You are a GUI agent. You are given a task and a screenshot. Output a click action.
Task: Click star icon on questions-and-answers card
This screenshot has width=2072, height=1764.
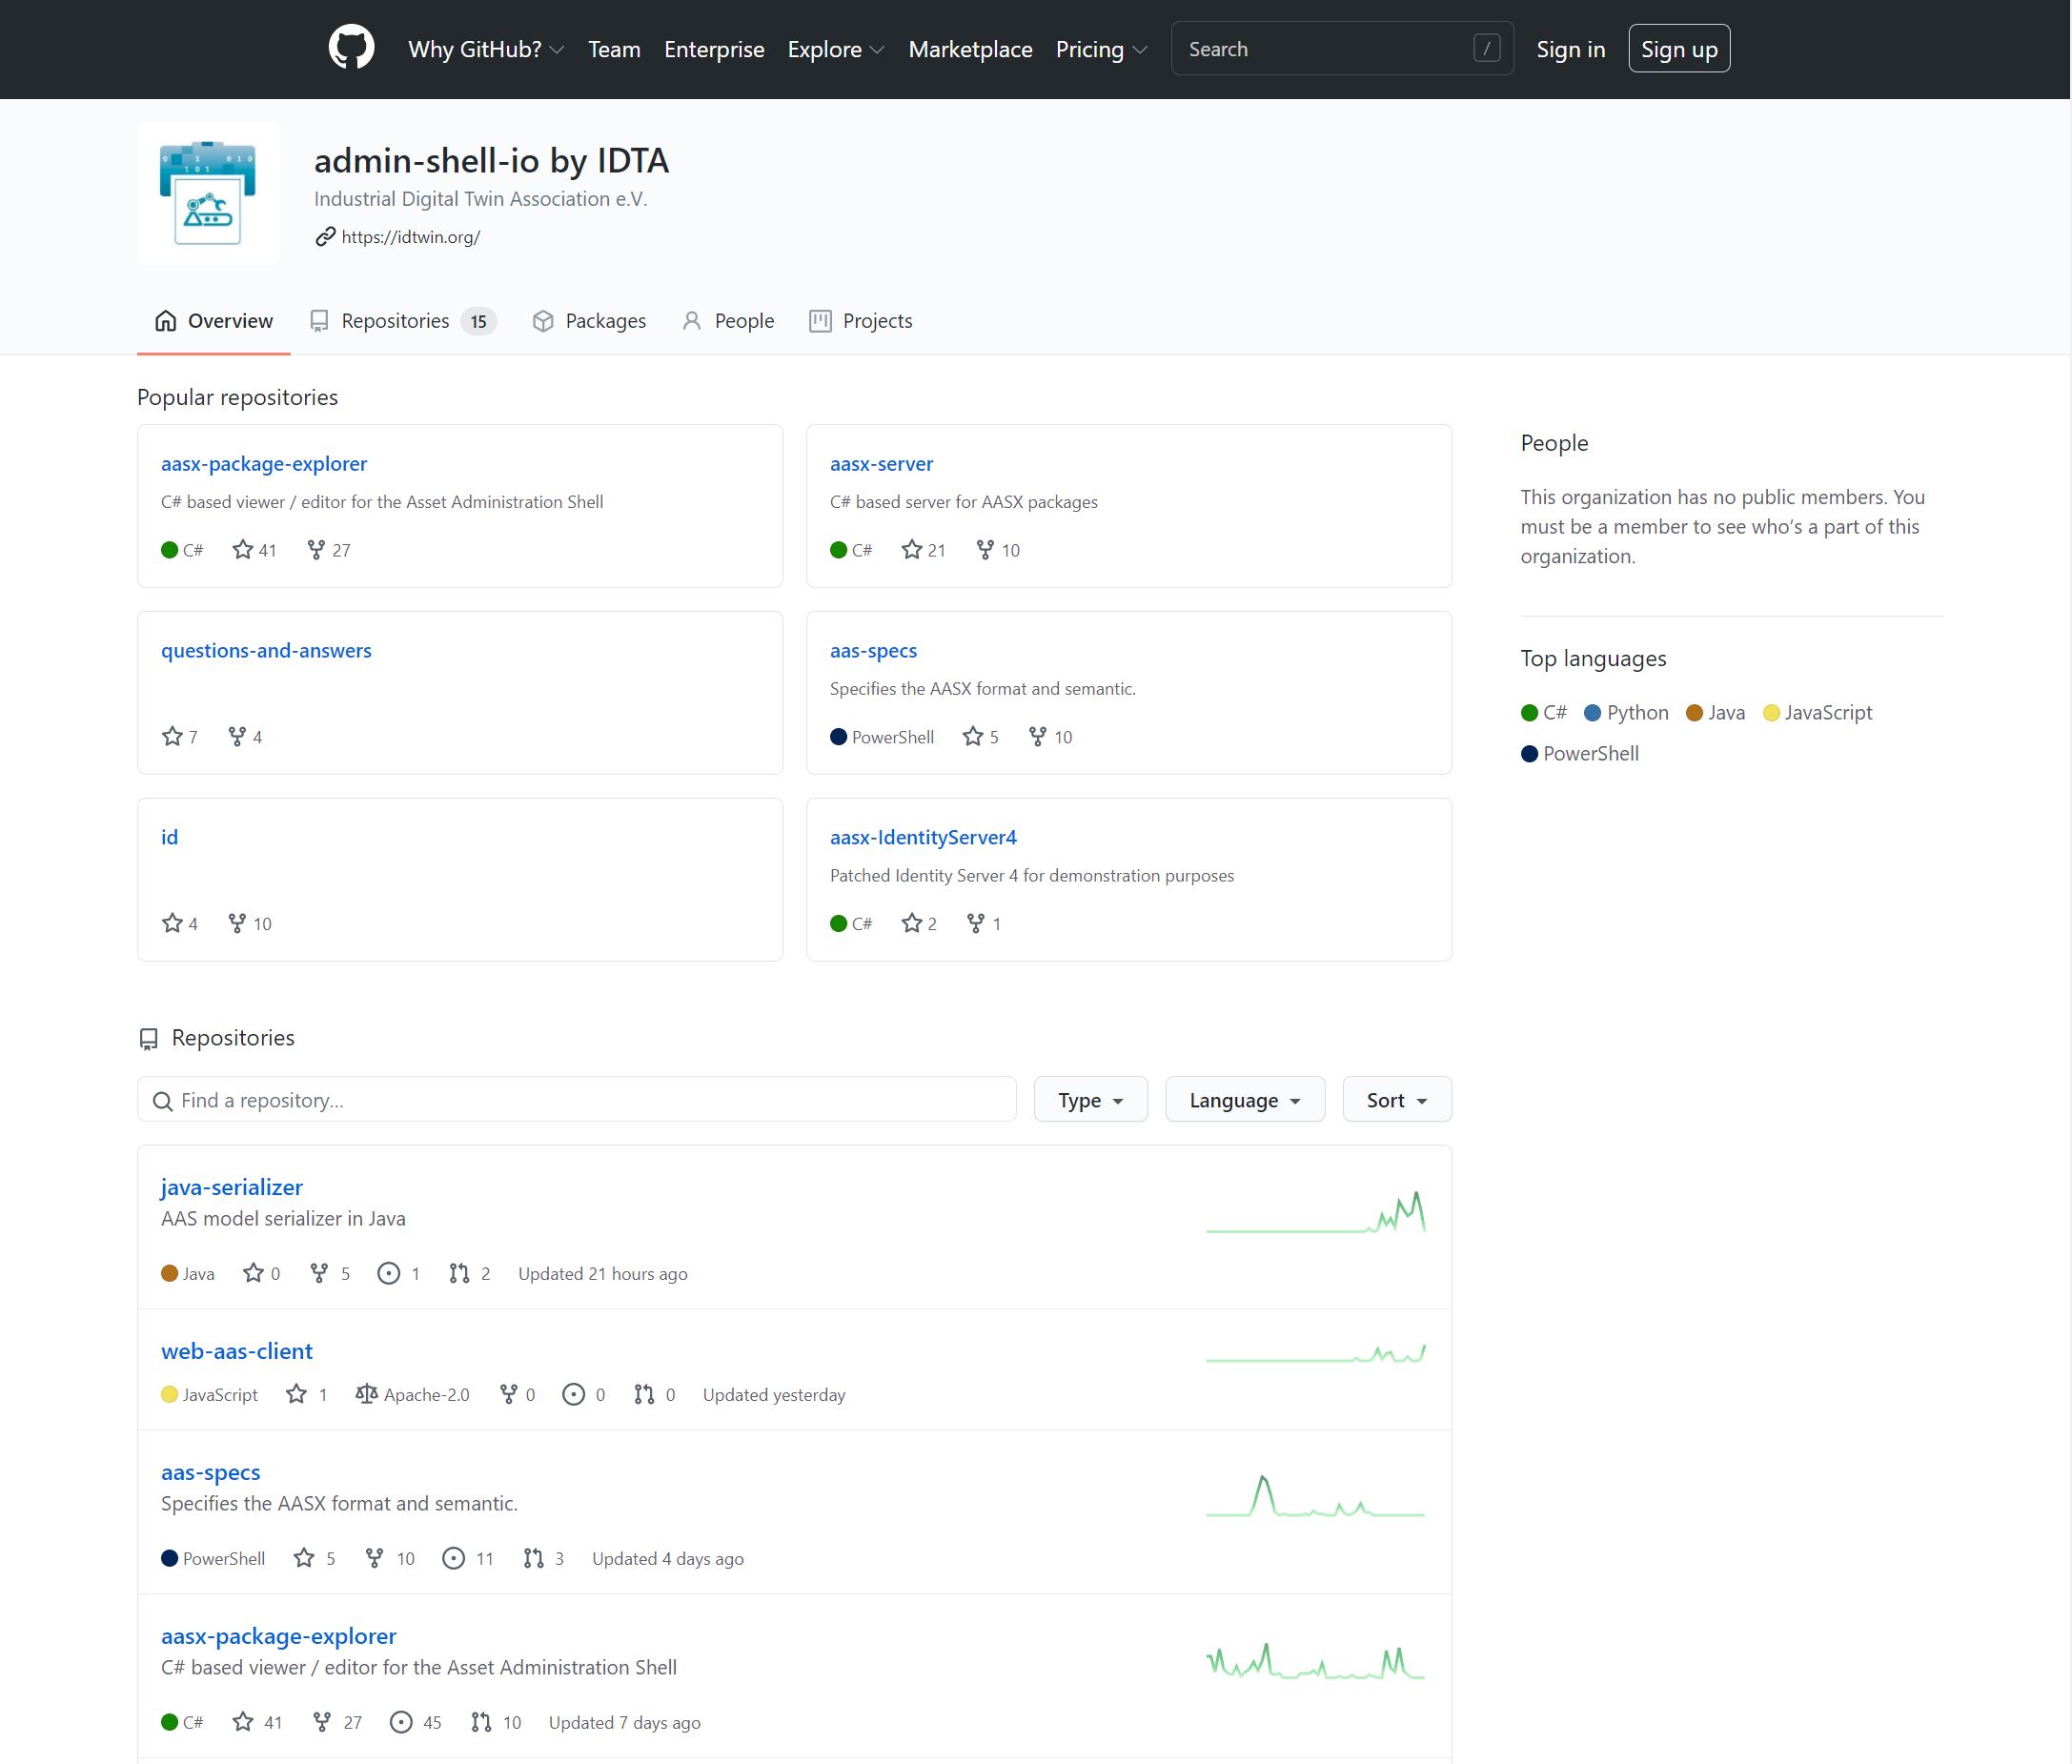pos(172,737)
